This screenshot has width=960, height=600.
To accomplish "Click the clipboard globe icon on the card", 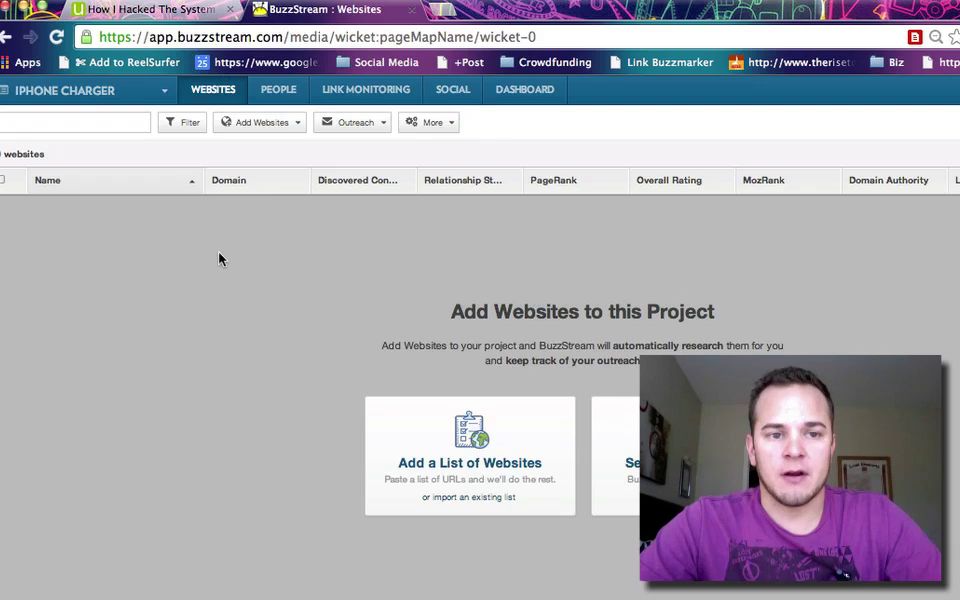I will point(471,430).
